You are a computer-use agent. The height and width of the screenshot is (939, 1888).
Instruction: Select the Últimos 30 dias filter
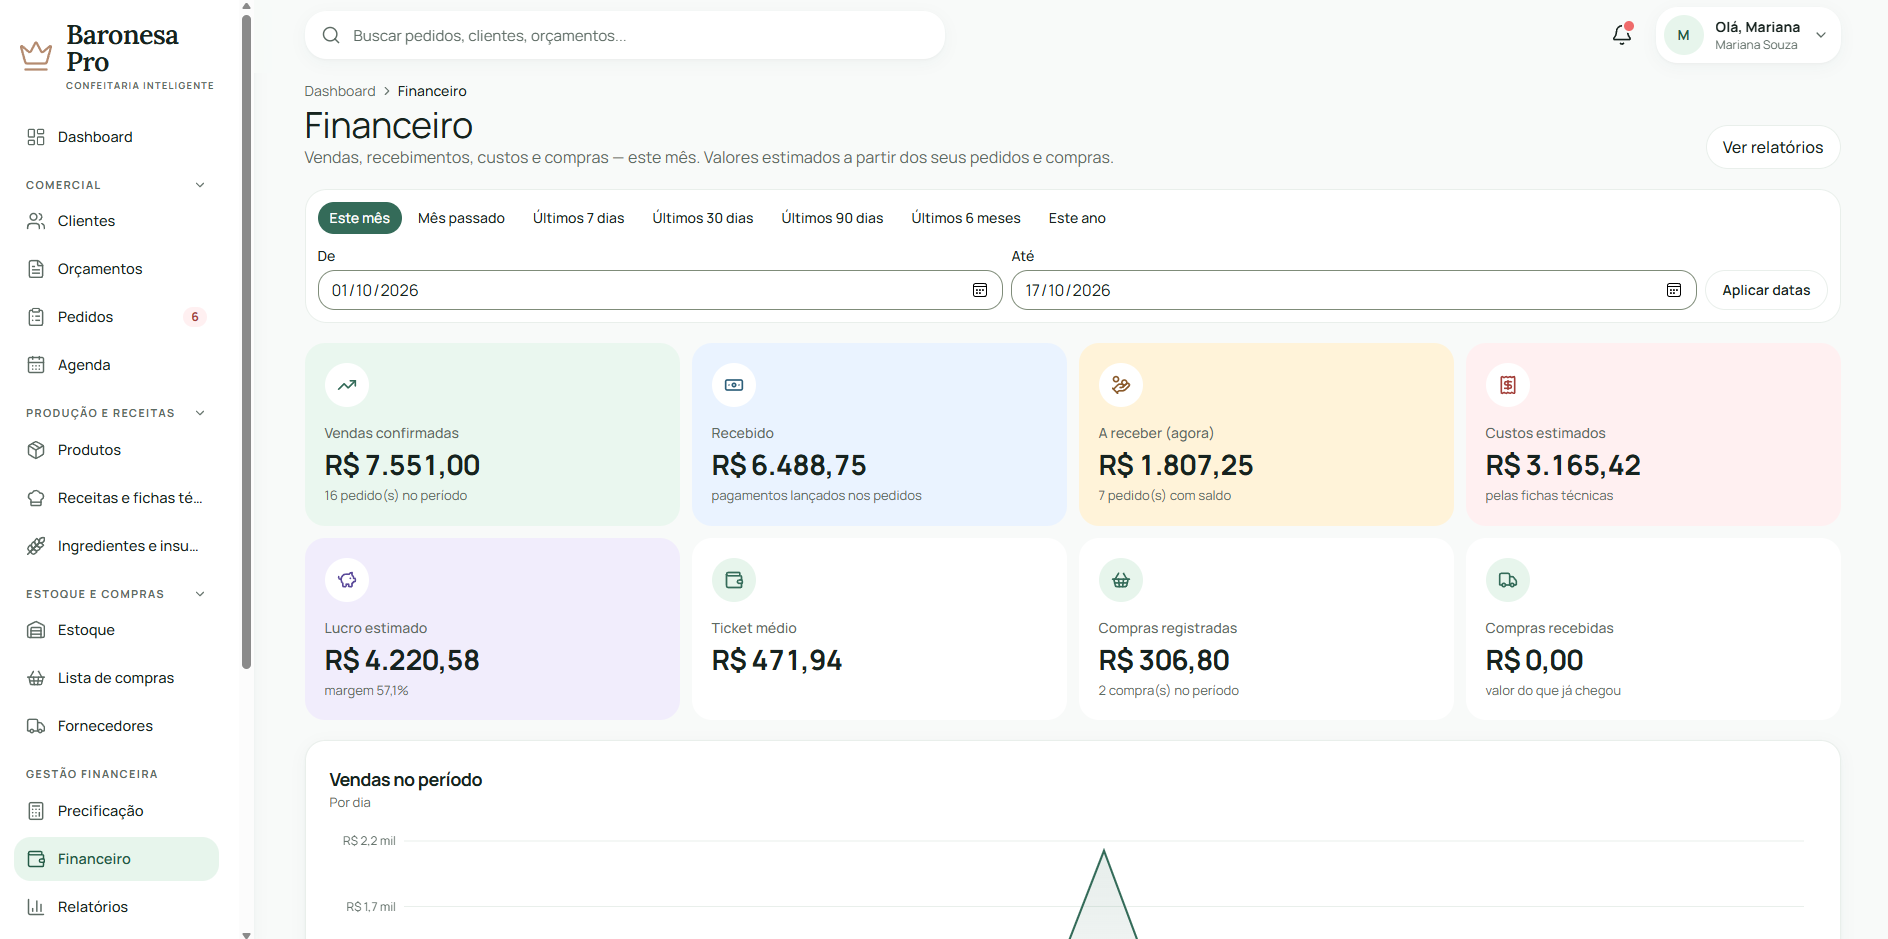[x=703, y=218]
